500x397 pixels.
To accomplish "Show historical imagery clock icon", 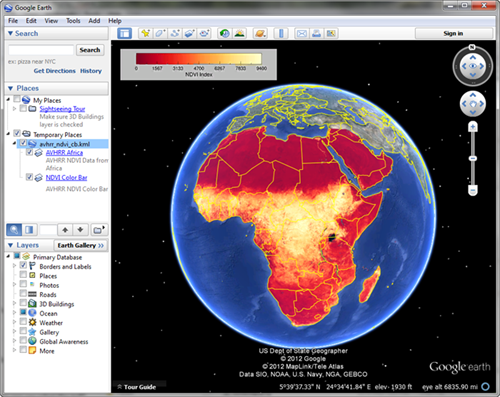I will pos(225,33).
